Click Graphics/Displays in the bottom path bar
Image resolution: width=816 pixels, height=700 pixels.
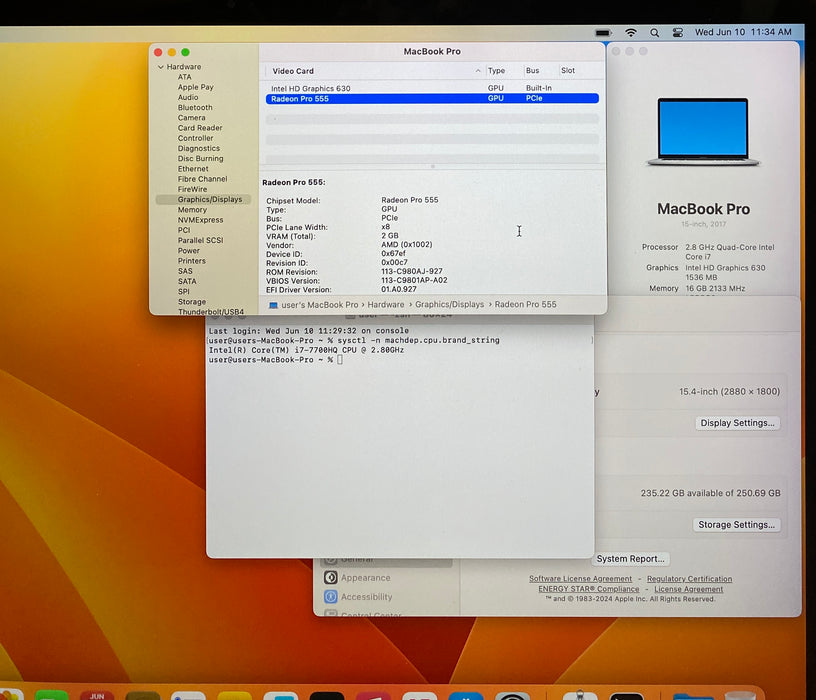[450, 304]
